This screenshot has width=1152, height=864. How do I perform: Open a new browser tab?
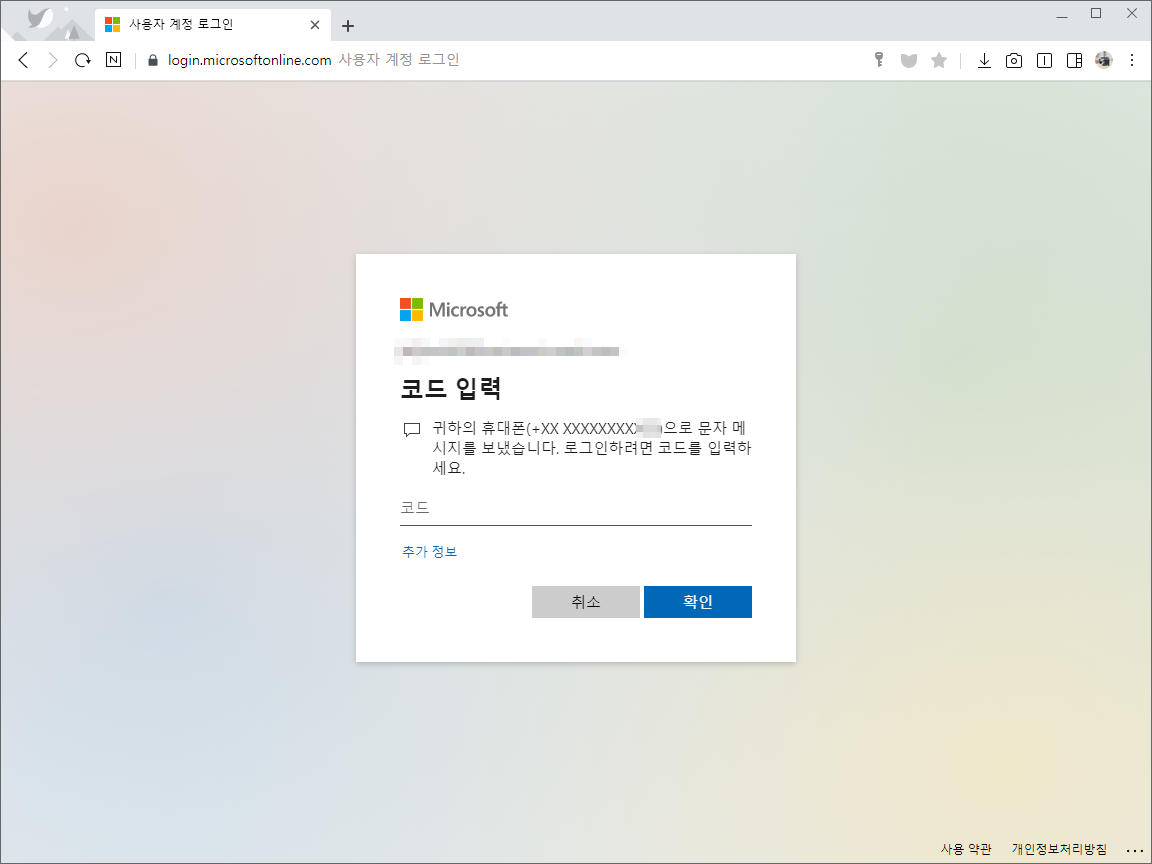(348, 26)
